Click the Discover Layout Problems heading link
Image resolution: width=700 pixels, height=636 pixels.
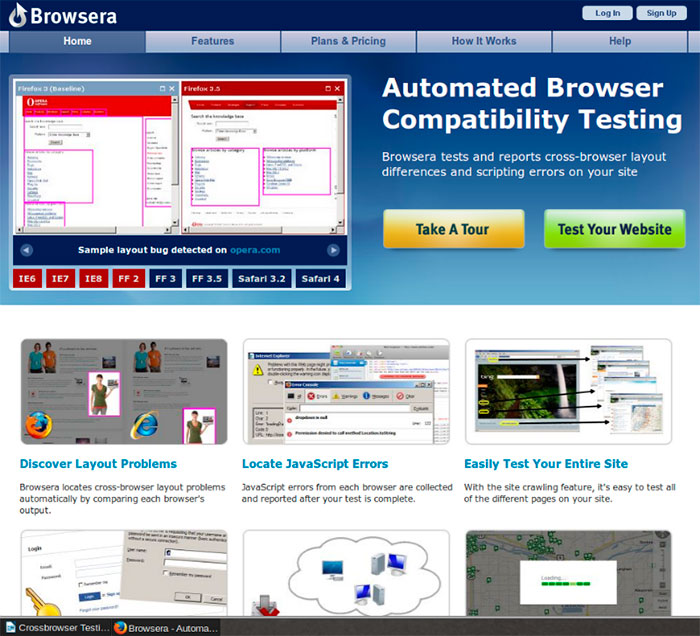98,464
